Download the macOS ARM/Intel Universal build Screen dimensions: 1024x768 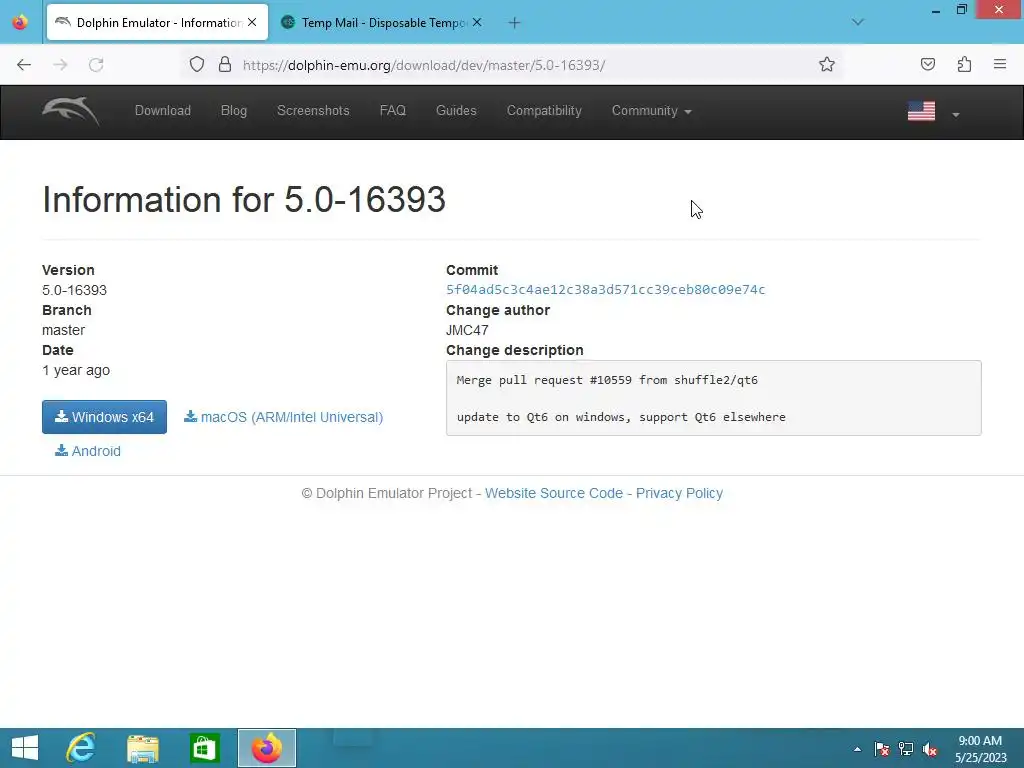pos(283,417)
